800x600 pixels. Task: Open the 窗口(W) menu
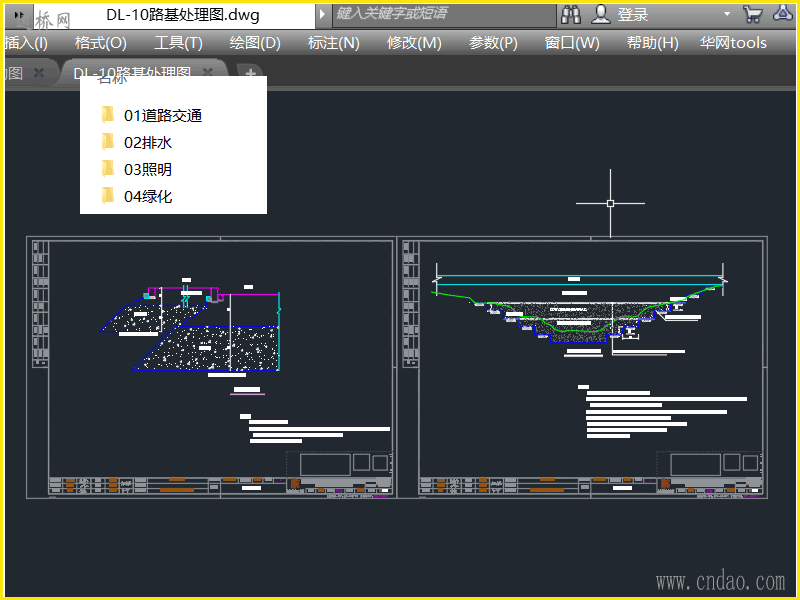[x=572, y=43]
